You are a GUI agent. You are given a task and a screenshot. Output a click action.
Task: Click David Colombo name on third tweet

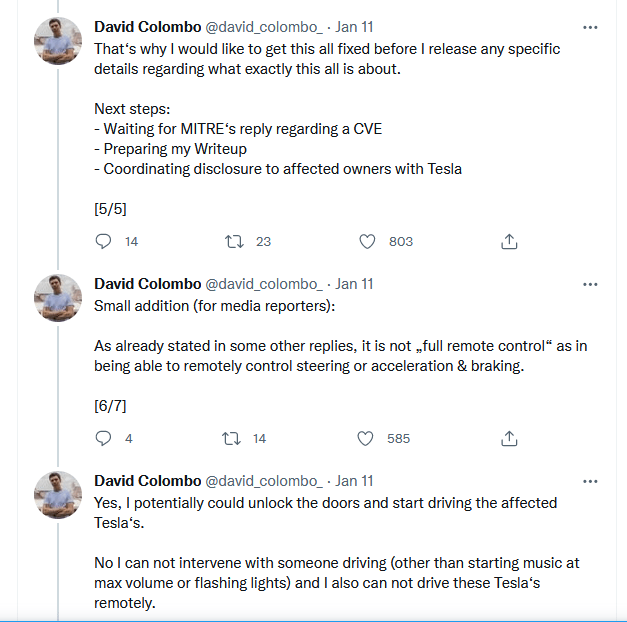[x=147, y=481]
